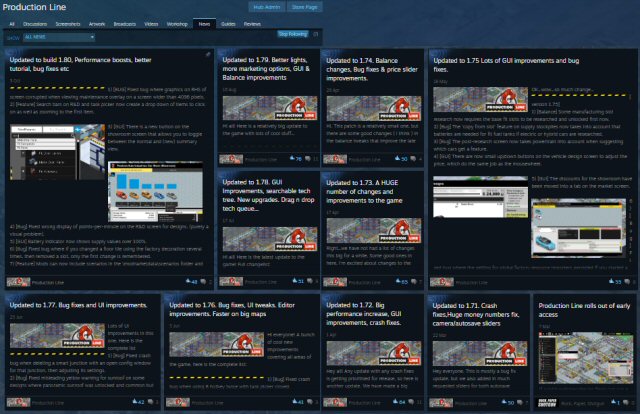Click the Stop Following button
640x414 pixels.
(x=293, y=34)
